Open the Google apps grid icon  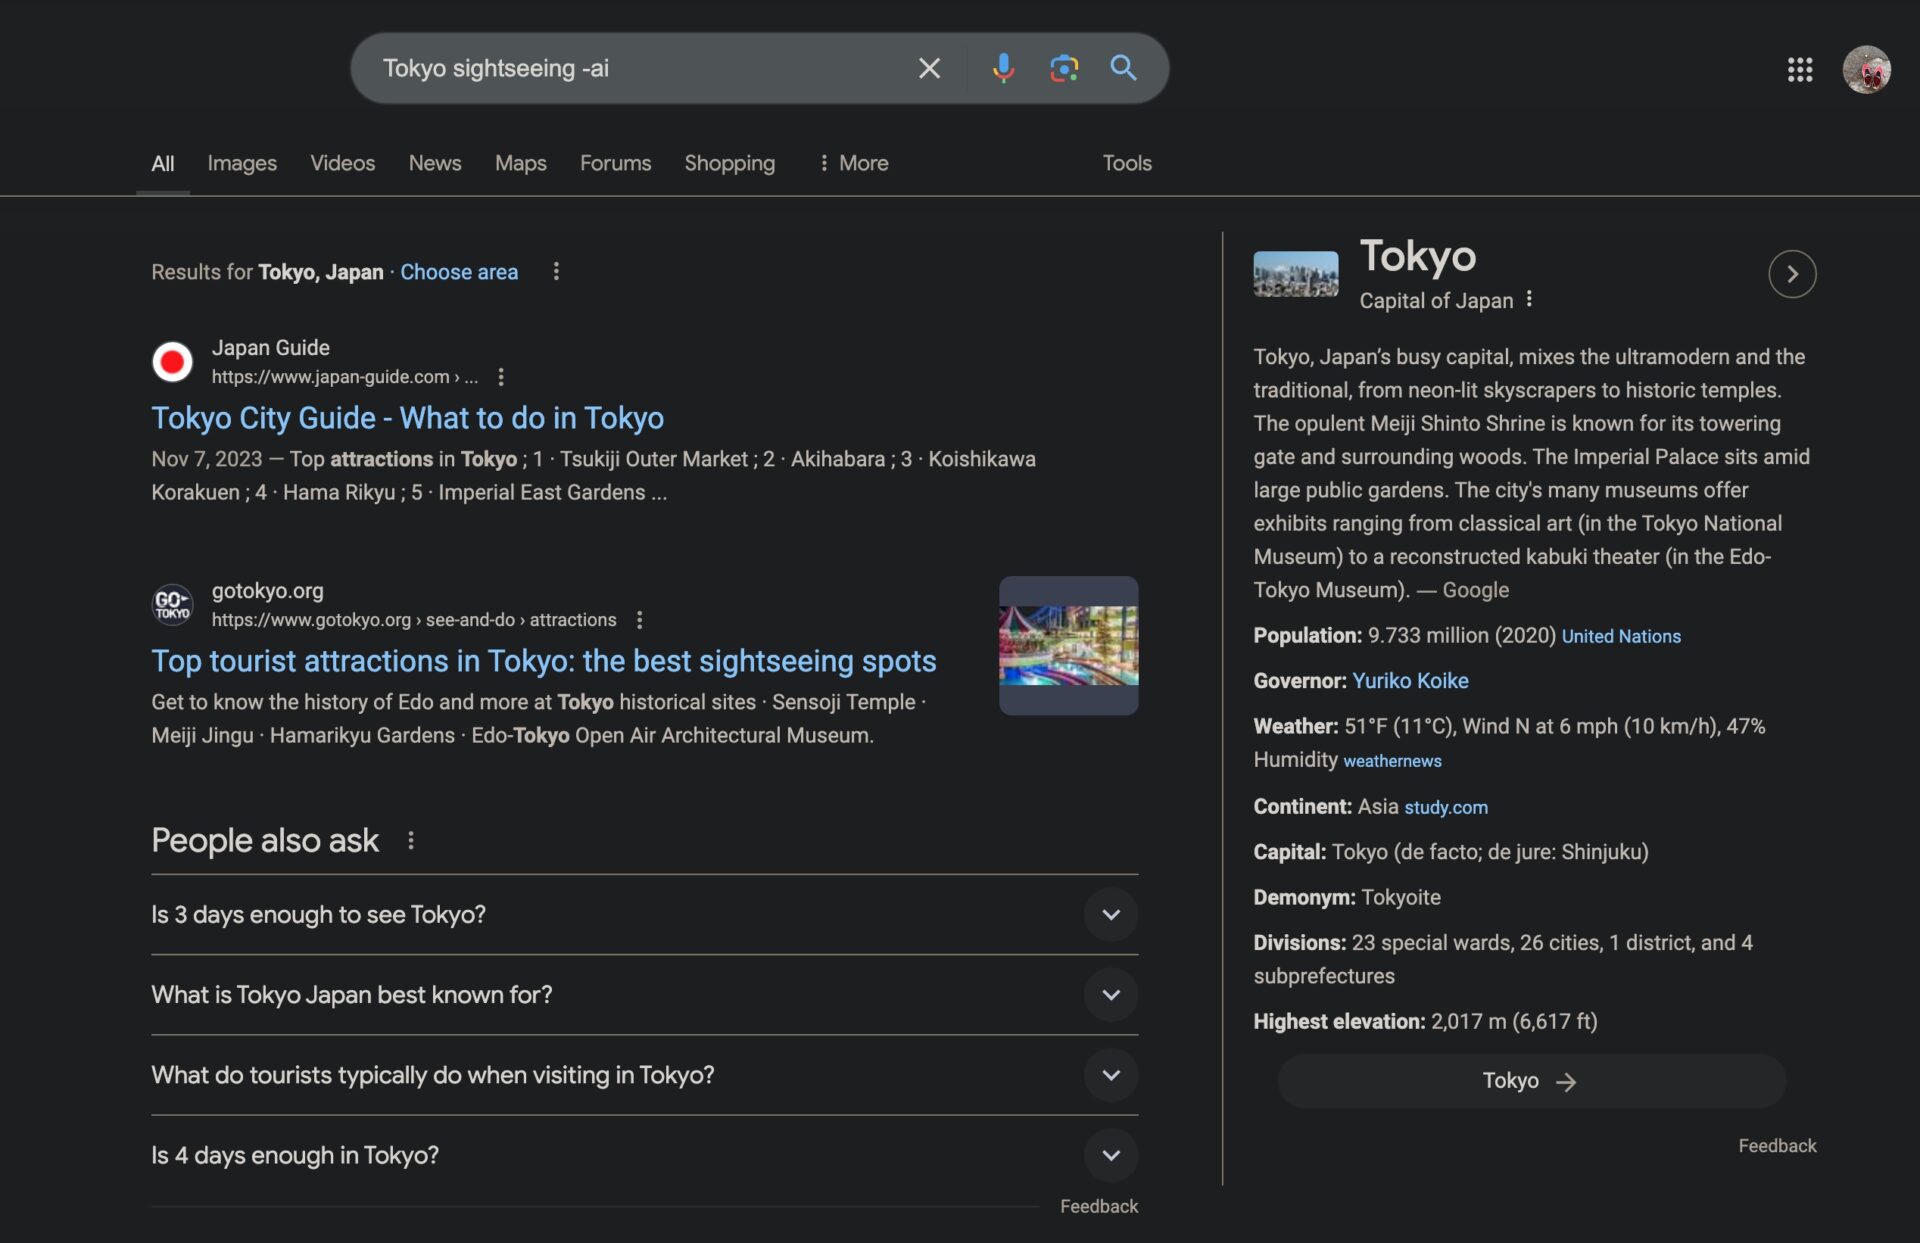(1800, 69)
